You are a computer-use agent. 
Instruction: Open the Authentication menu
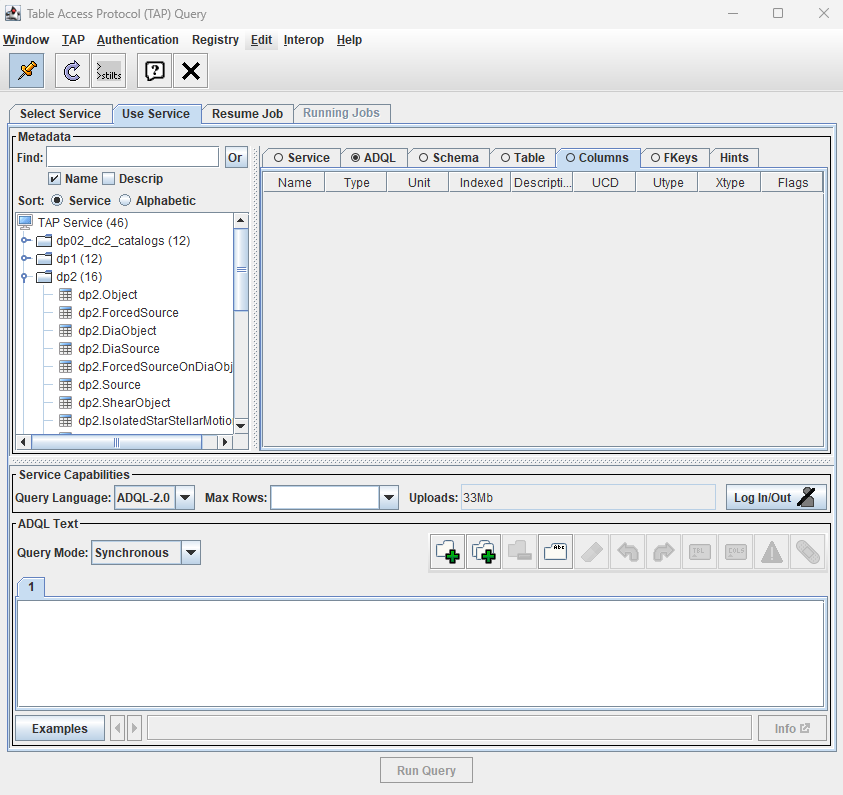point(138,40)
